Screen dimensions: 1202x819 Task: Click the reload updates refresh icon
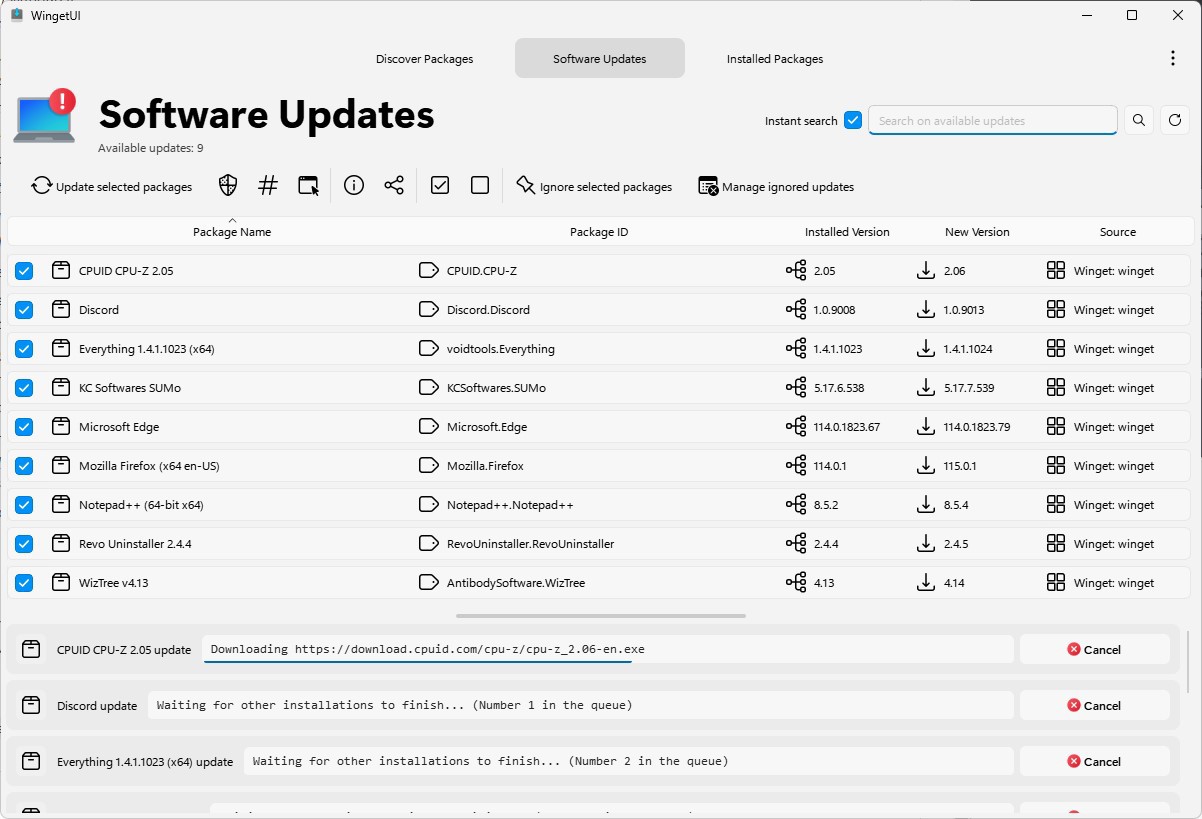[x=1175, y=121]
